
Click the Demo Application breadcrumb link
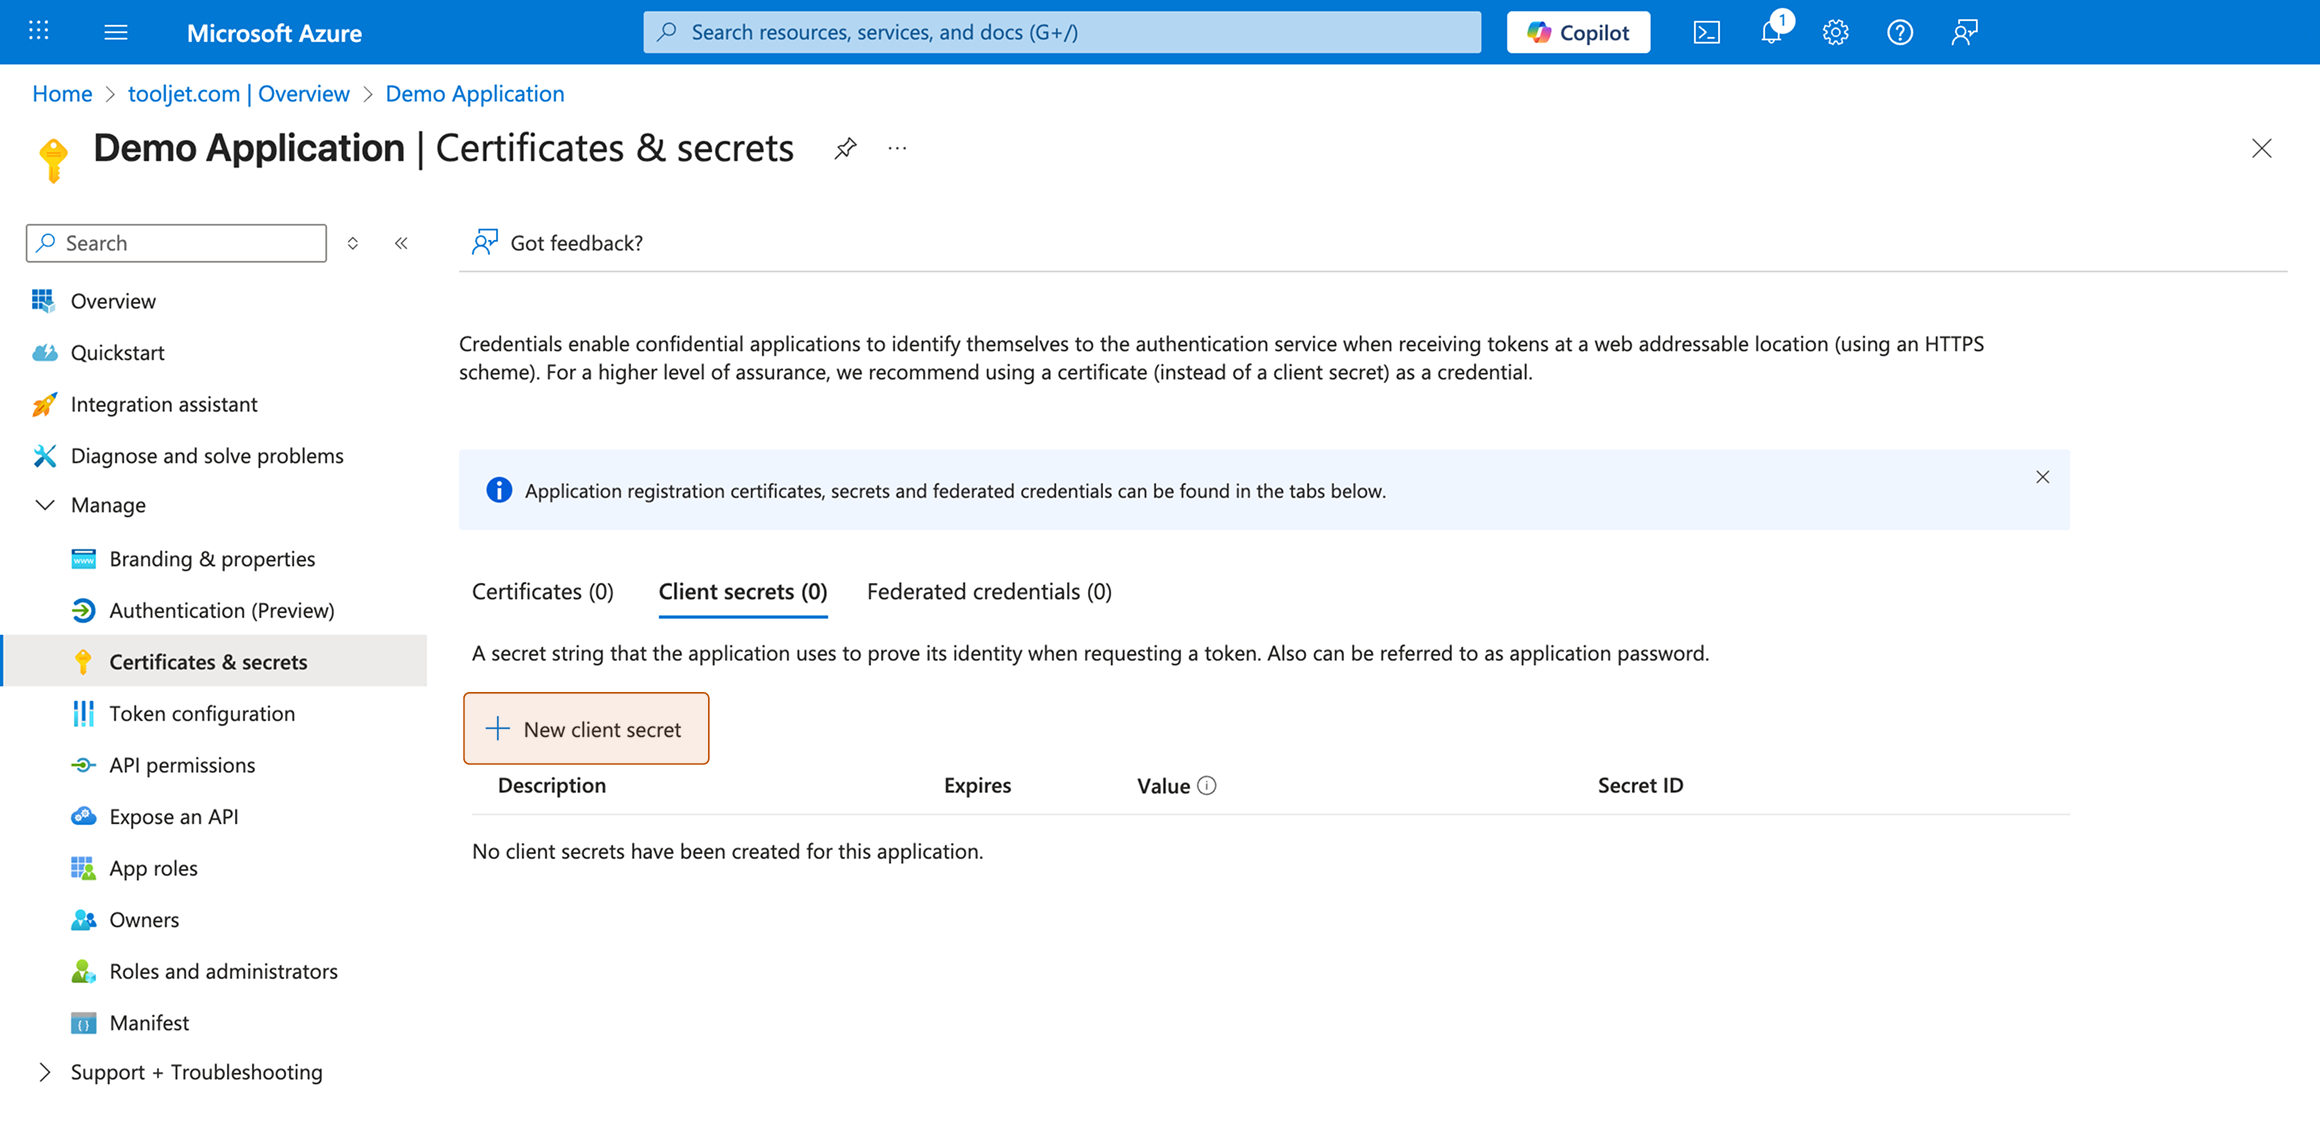click(475, 94)
